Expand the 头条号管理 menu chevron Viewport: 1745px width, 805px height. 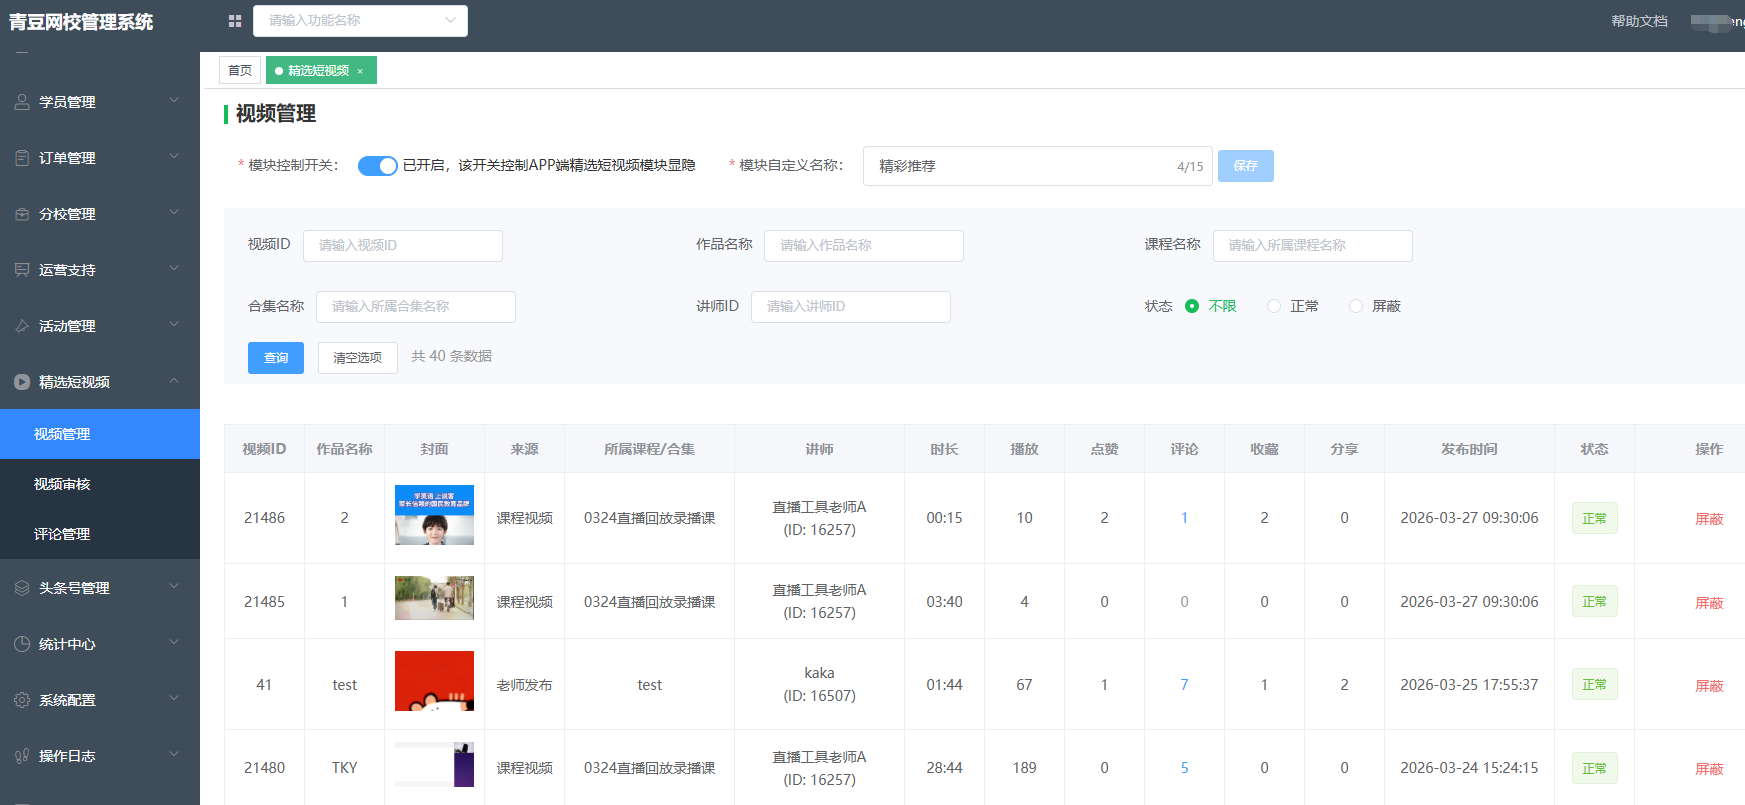(x=174, y=587)
